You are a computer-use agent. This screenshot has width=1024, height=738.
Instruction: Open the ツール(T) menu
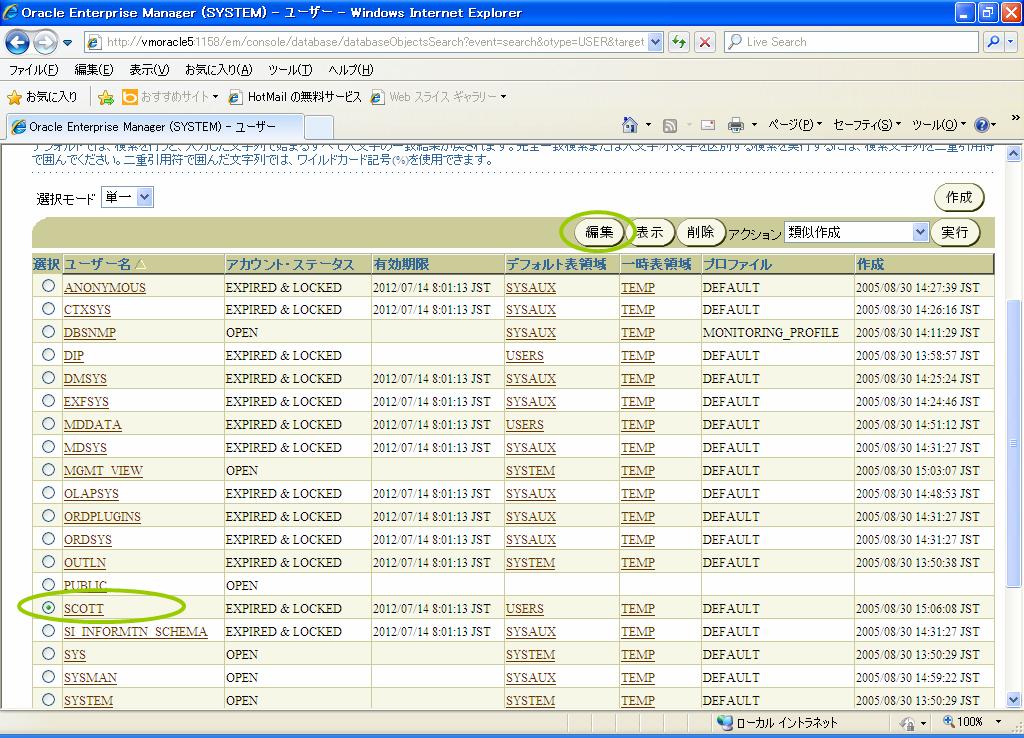coord(290,70)
